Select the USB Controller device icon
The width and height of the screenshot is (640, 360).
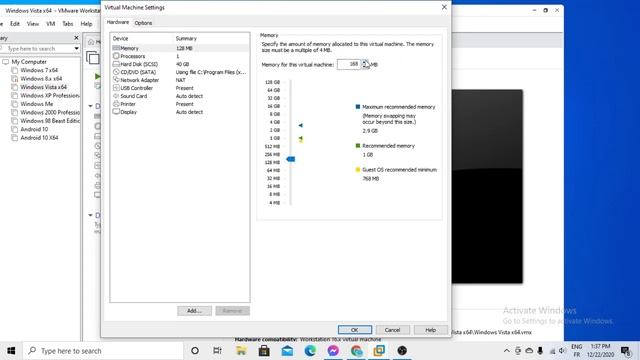pos(116,88)
